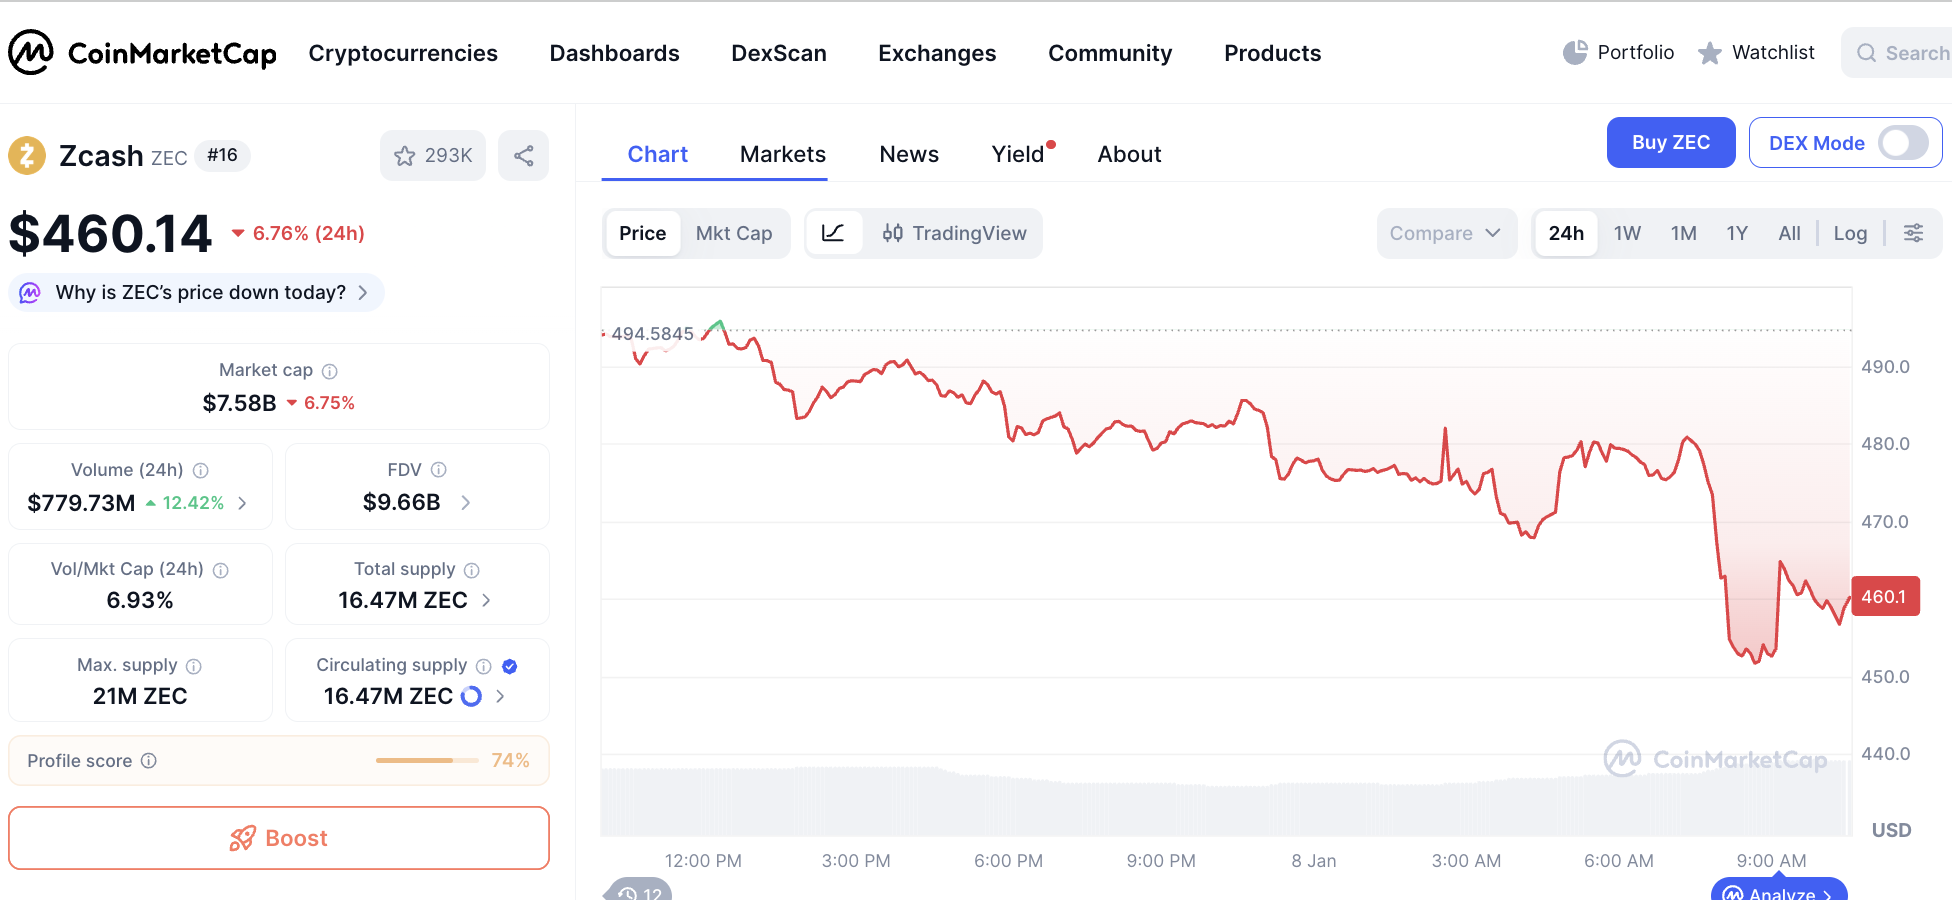This screenshot has height=900, width=1952.
Task: Select the line chart type icon
Action: (x=836, y=233)
